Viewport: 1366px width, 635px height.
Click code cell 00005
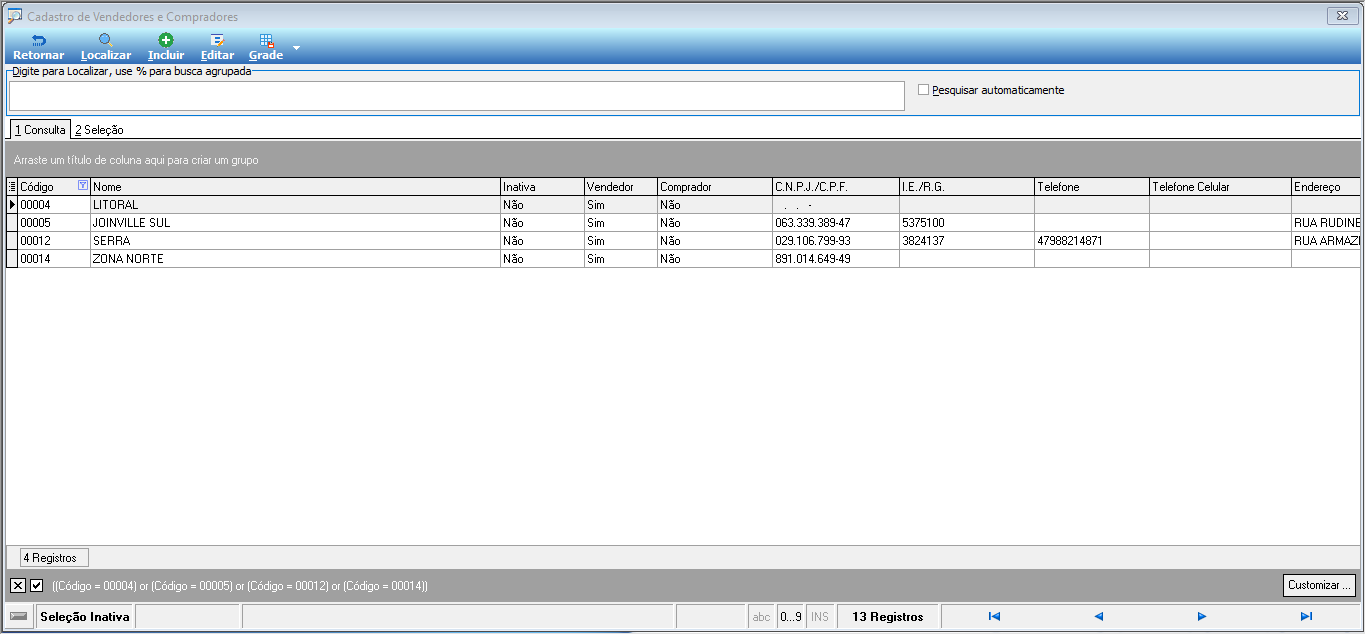pyautogui.click(x=54, y=223)
